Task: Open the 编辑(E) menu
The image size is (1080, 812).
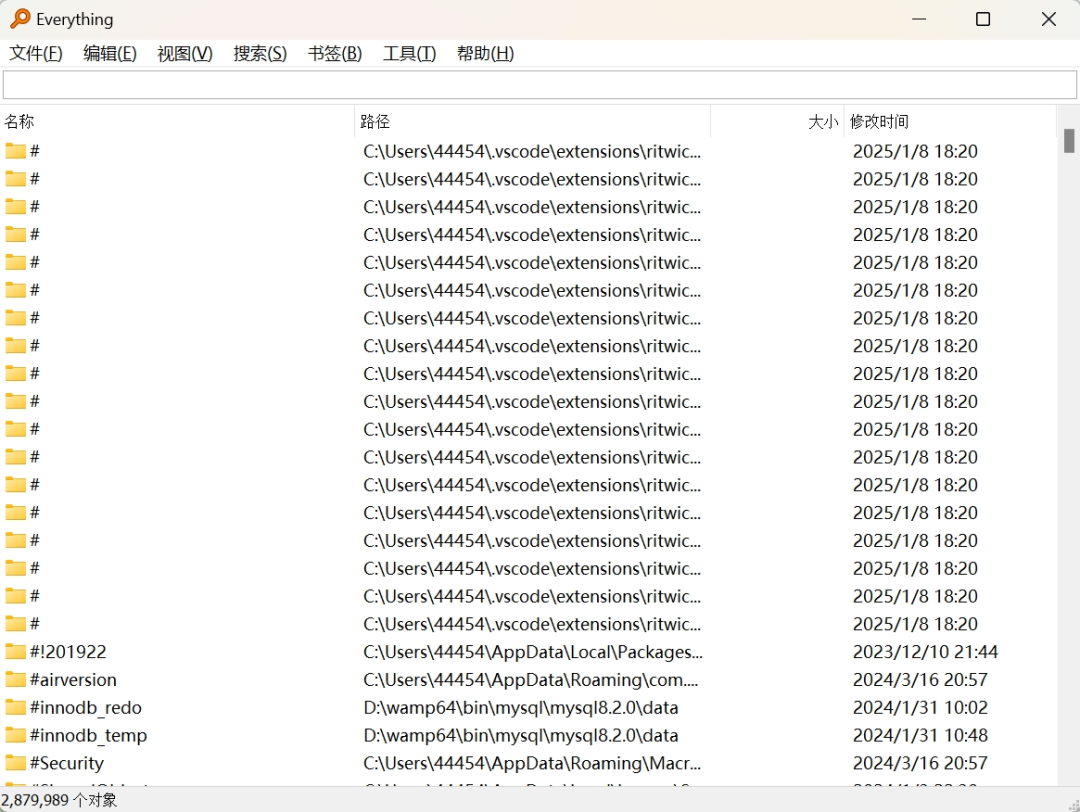Action: click(x=110, y=53)
